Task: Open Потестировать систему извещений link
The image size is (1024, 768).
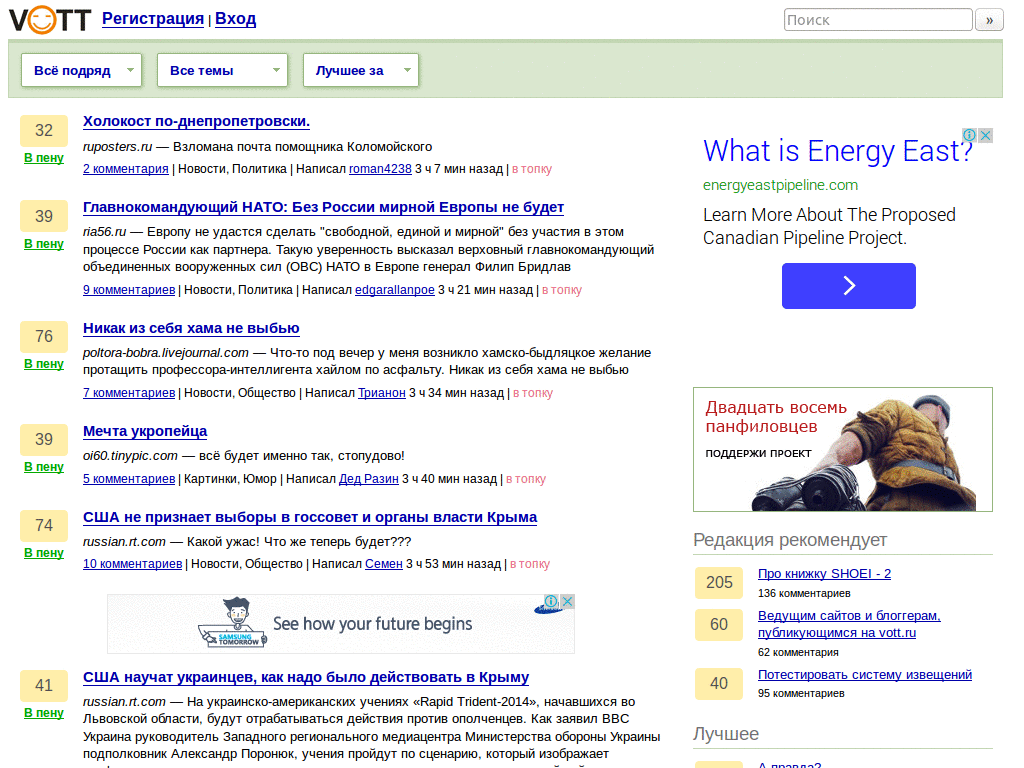Action: click(x=865, y=675)
